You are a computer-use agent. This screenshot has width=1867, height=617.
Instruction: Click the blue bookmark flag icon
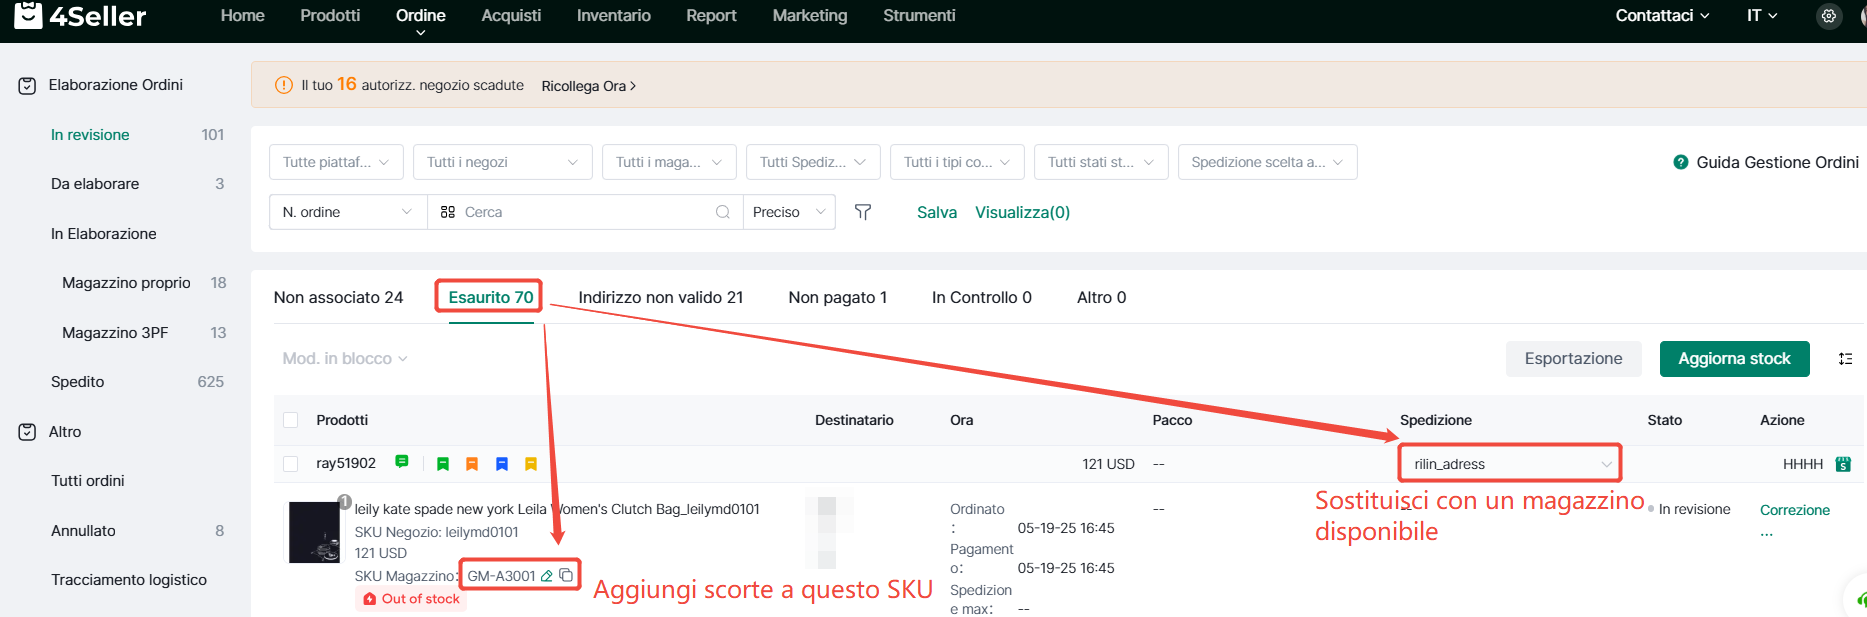point(502,464)
